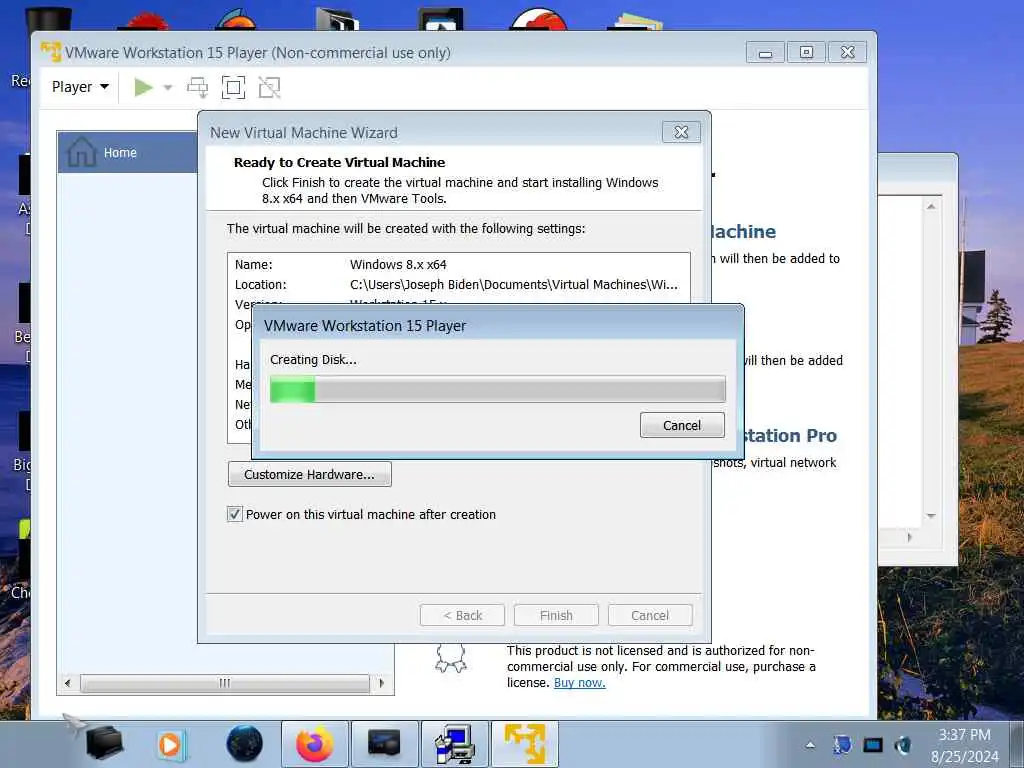Click the Home house icon
The height and width of the screenshot is (768, 1024).
click(x=82, y=152)
